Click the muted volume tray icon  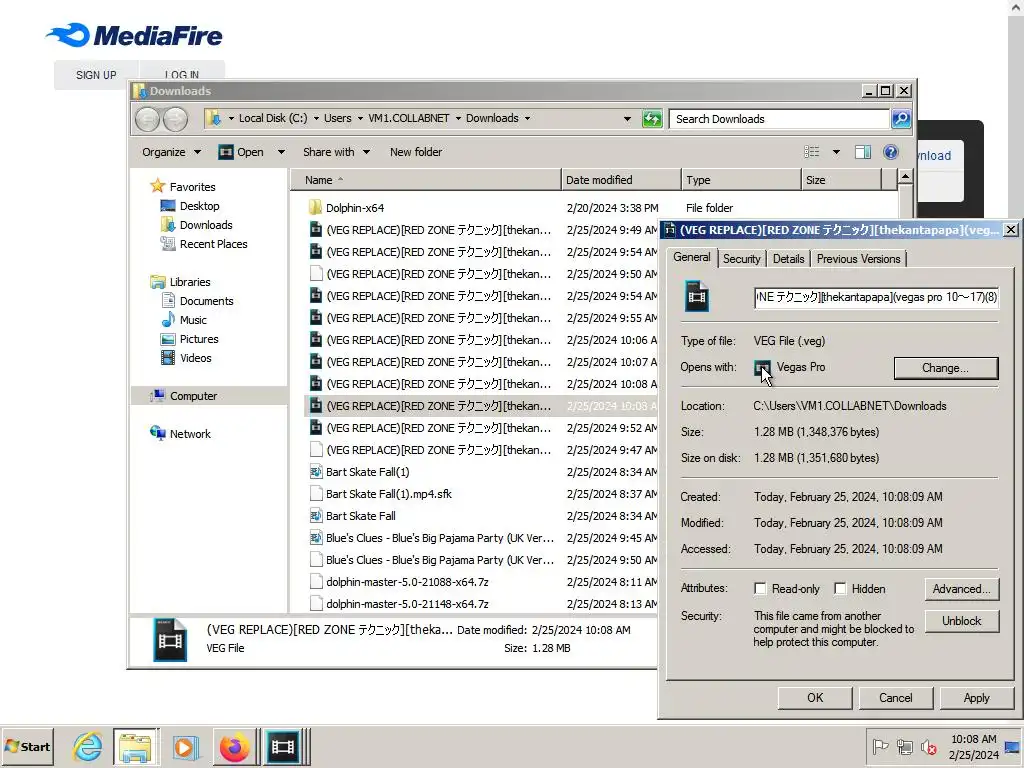928,746
